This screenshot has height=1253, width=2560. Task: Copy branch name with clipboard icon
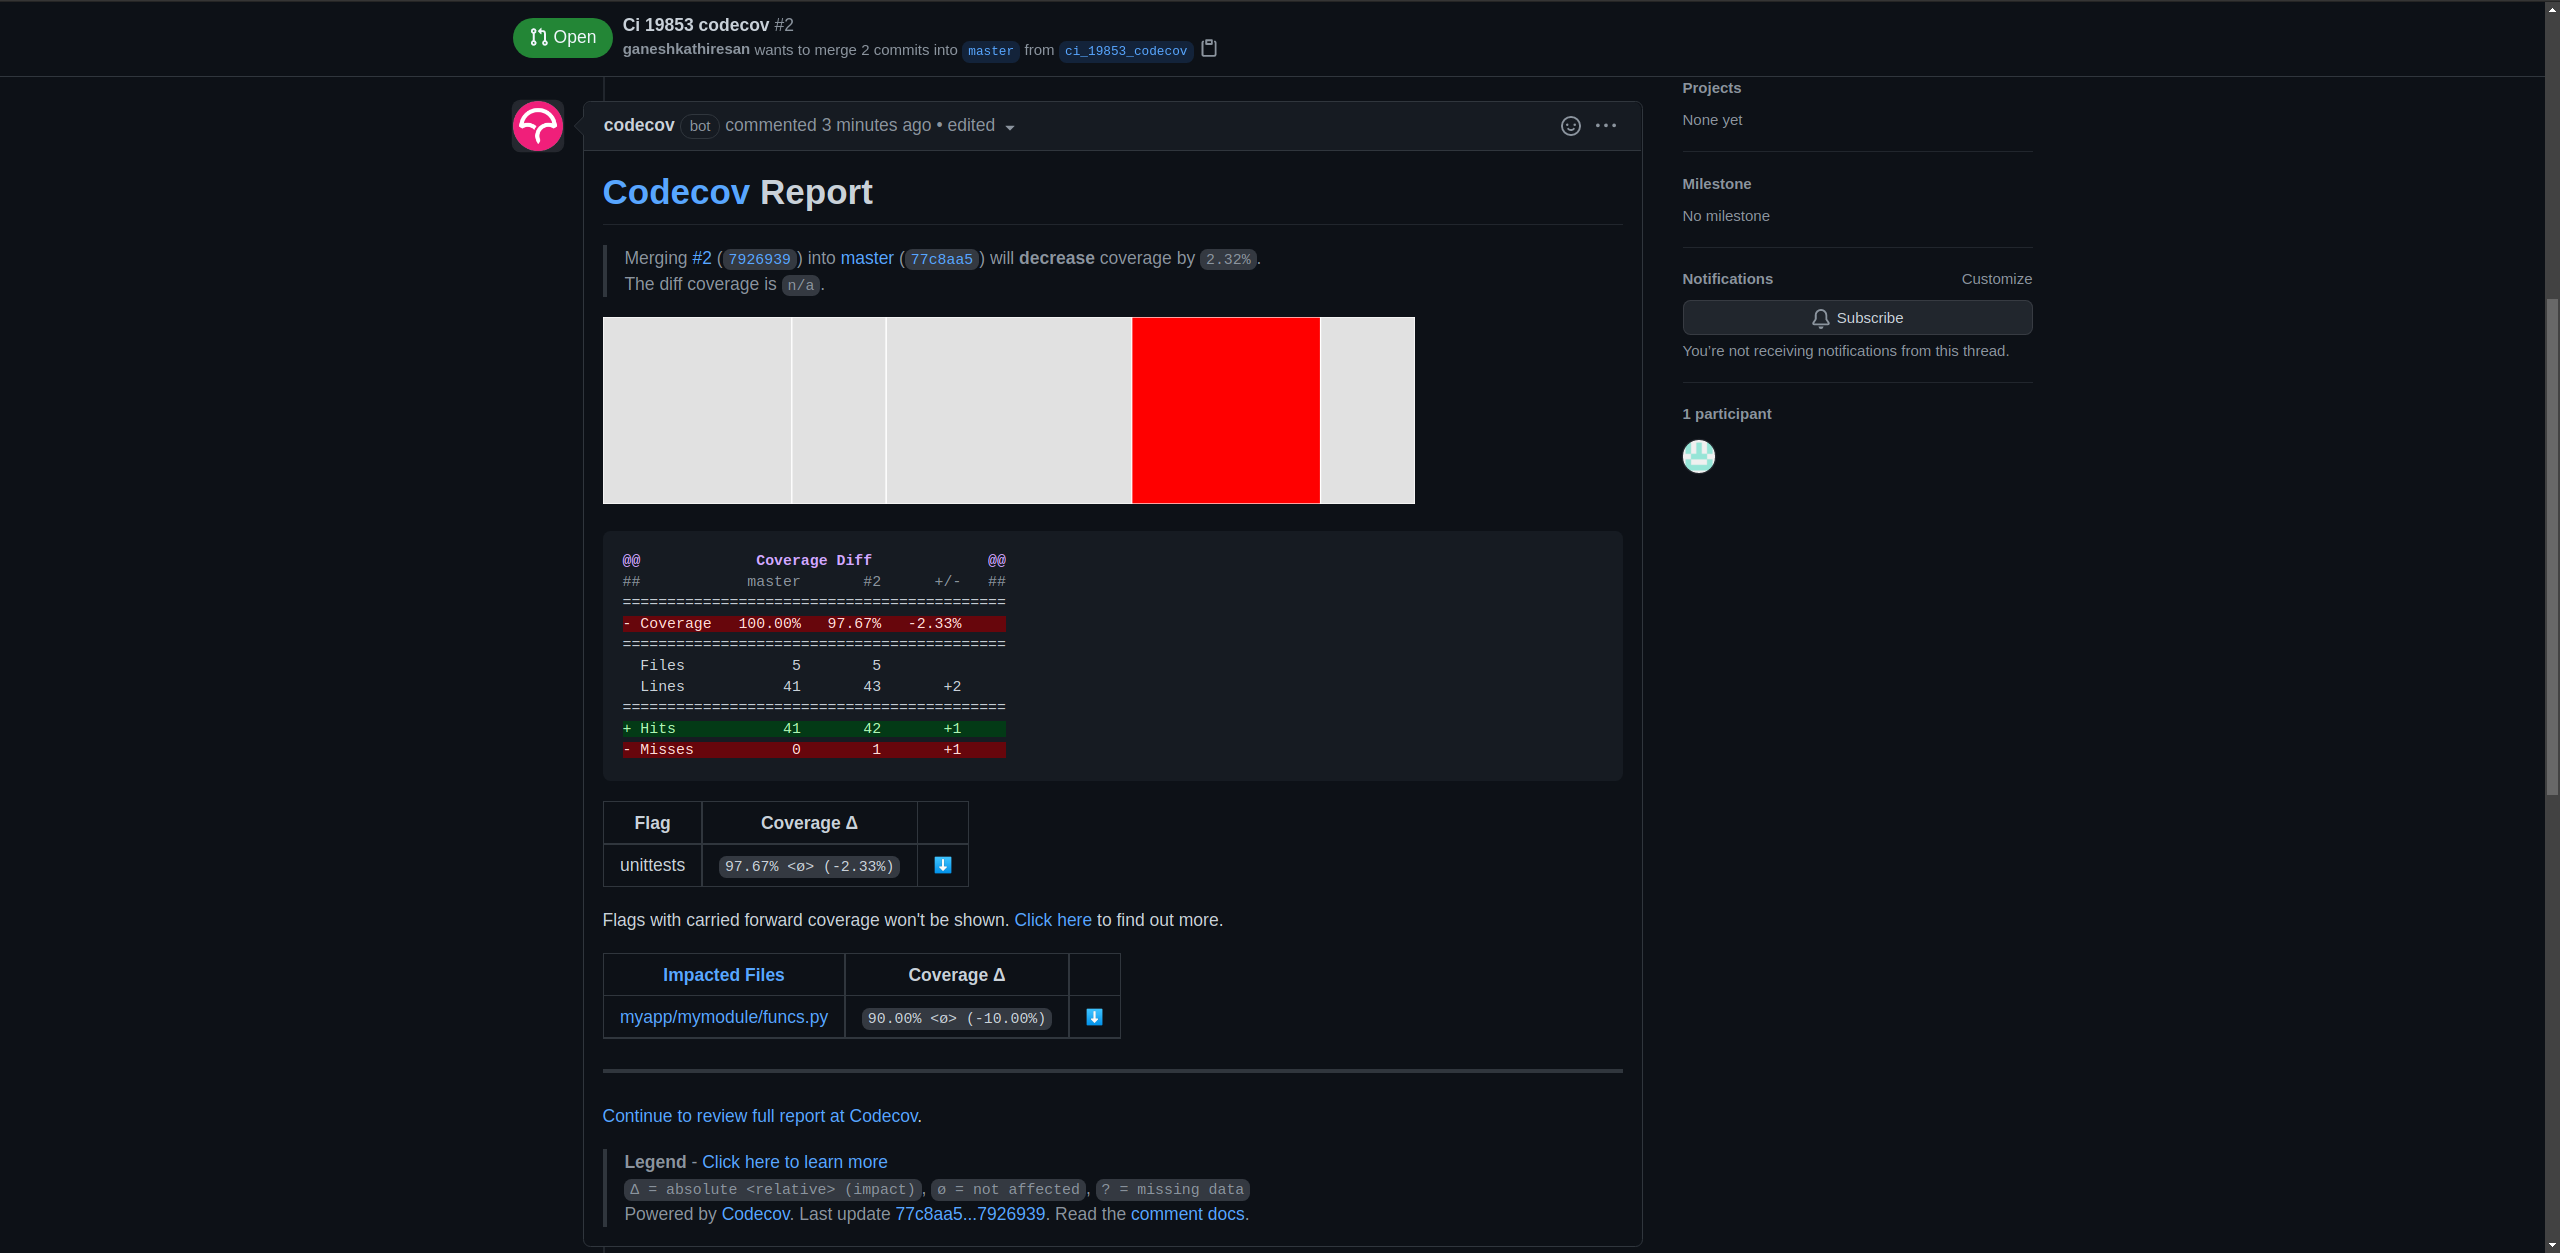point(1209,49)
